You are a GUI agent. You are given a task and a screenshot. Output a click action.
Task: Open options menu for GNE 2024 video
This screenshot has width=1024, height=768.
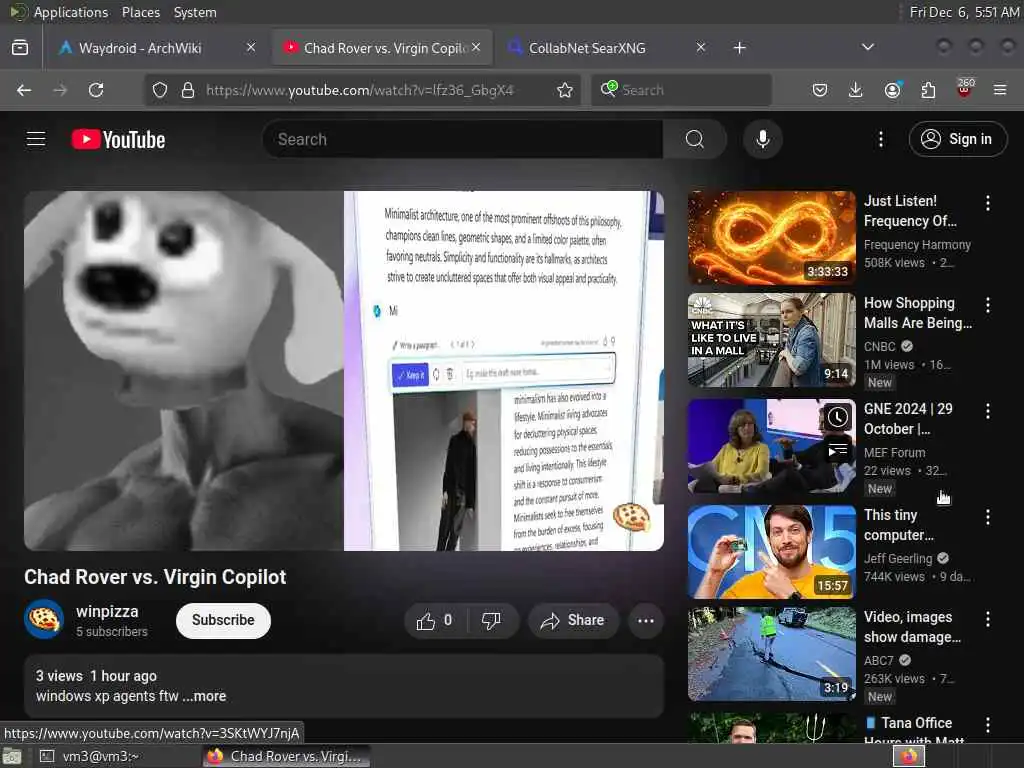pos(987,411)
